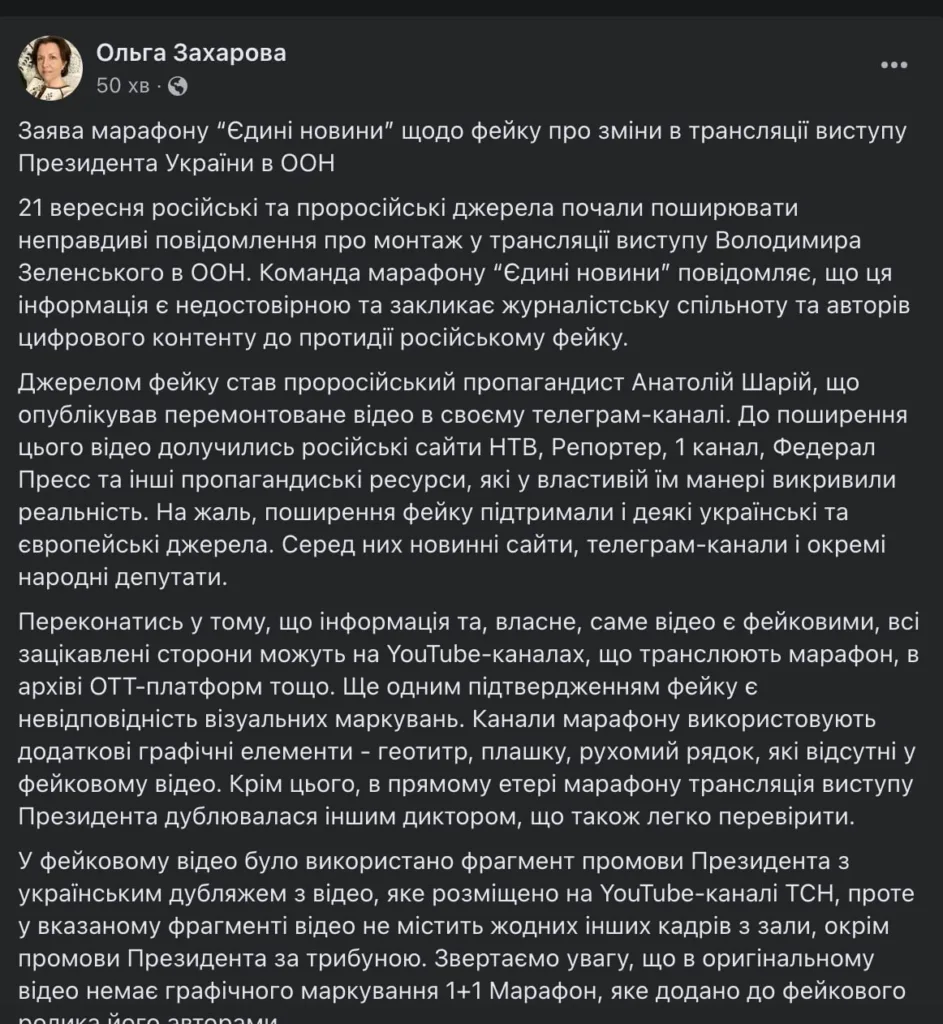943x1024 pixels.
Task: Click paragraph starting "21 вересня російські"
Action: (x=464, y=273)
